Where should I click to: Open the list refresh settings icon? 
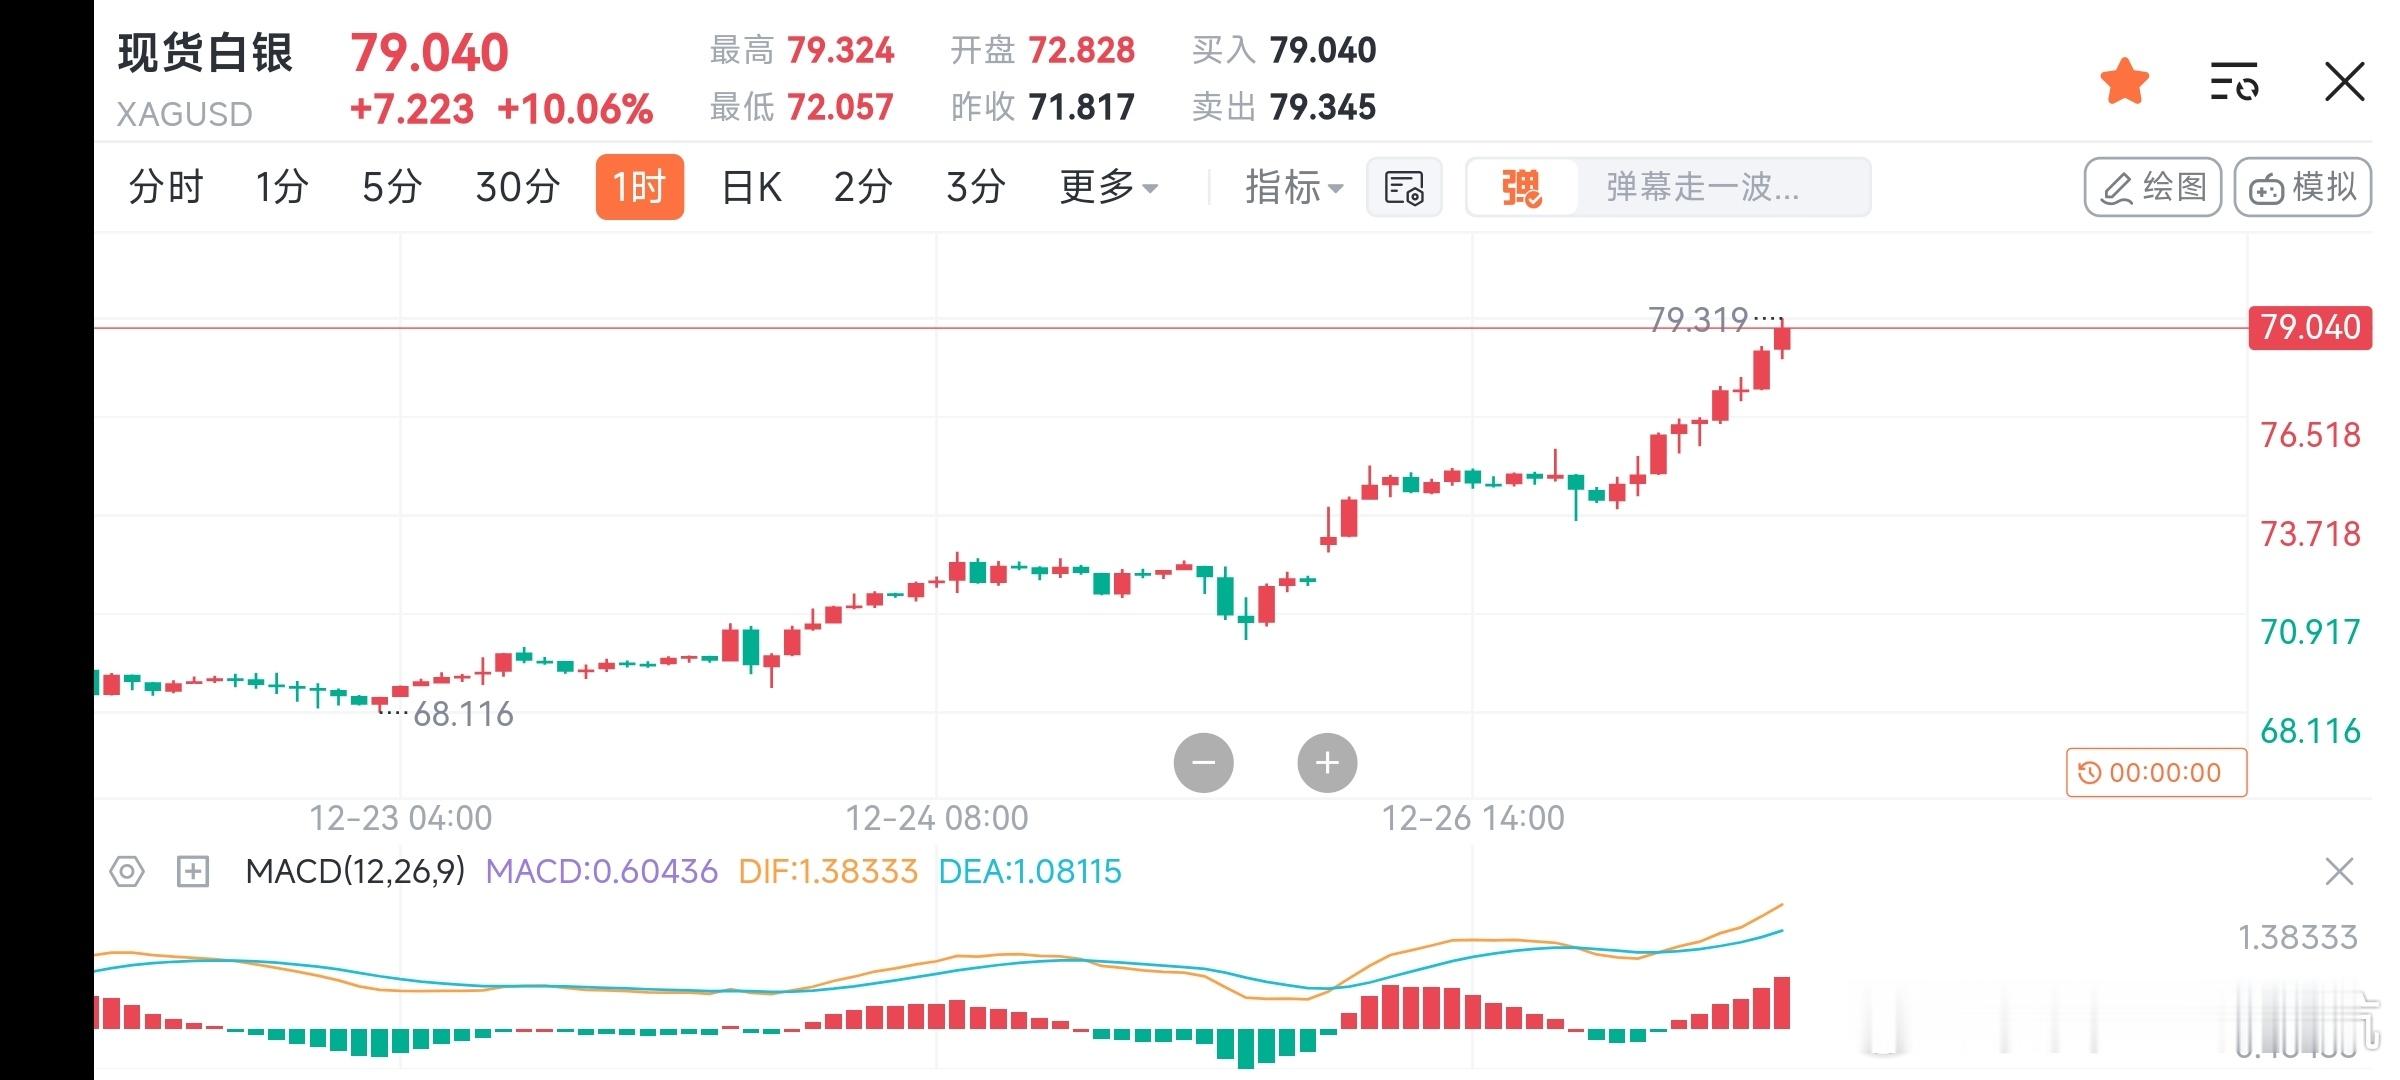coord(2234,82)
